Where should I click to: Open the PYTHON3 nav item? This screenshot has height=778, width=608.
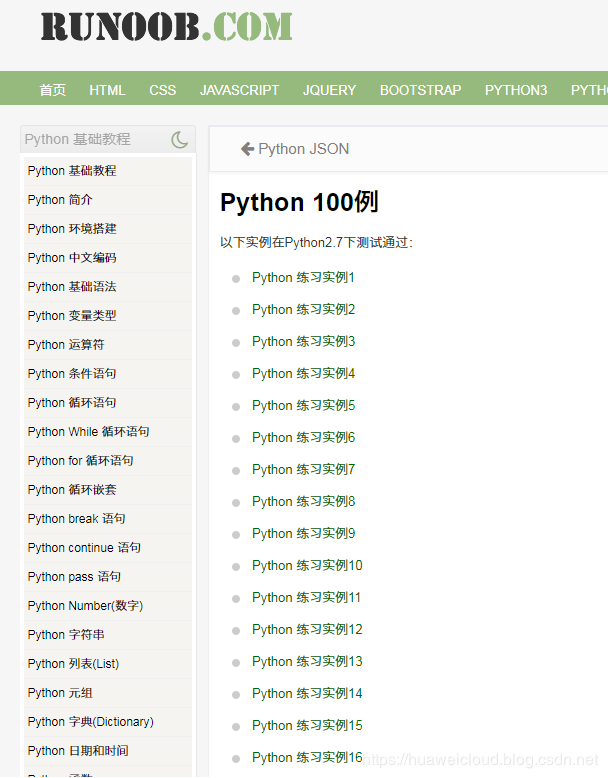(516, 90)
